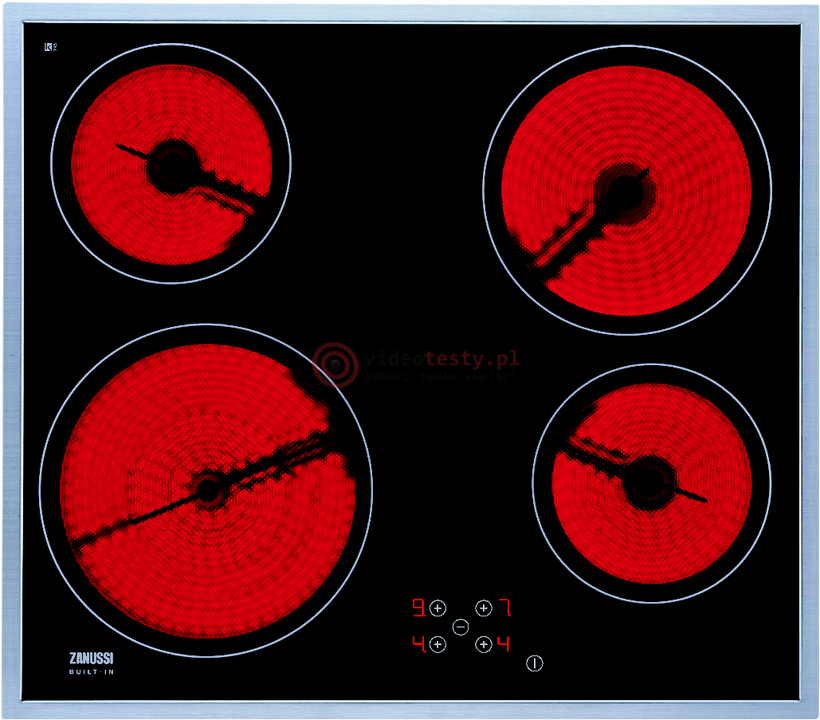Viewport: 820px width, 720px height.
Task: Tap the bottom-right small cooking zone
Action: [651, 482]
